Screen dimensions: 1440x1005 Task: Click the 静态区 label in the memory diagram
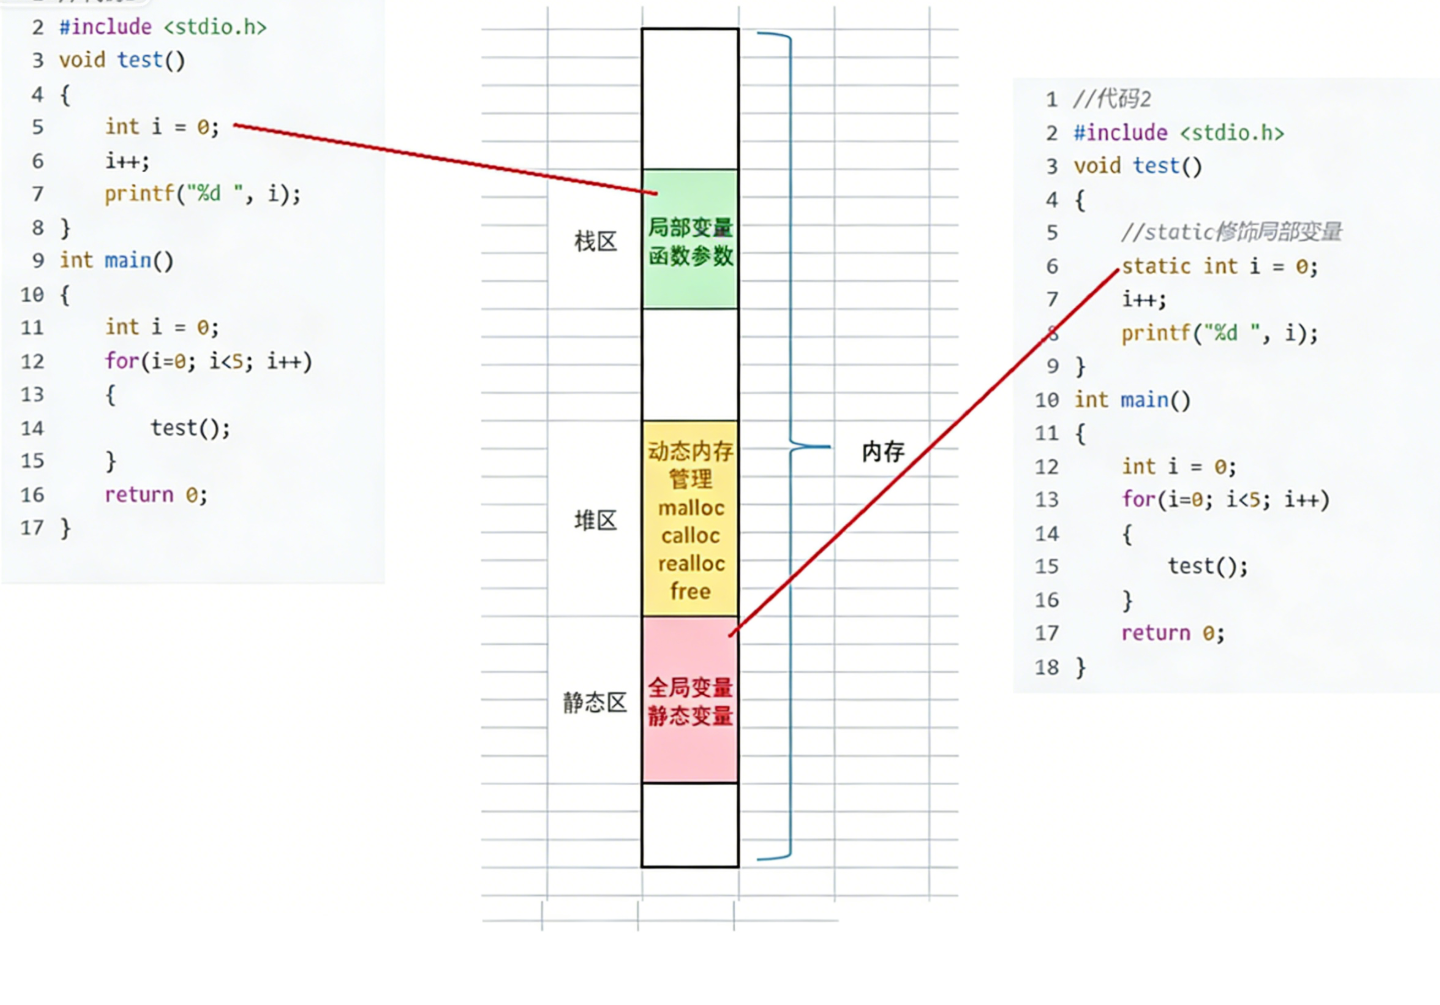[x=594, y=702]
